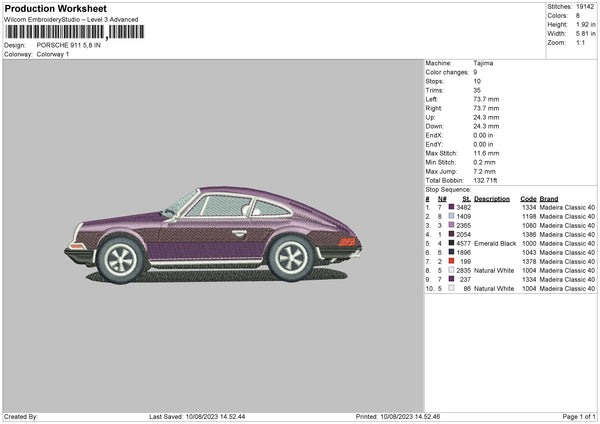Click the "Code" column header
The width and height of the screenshot is (600, 424).
click(528, 198)
